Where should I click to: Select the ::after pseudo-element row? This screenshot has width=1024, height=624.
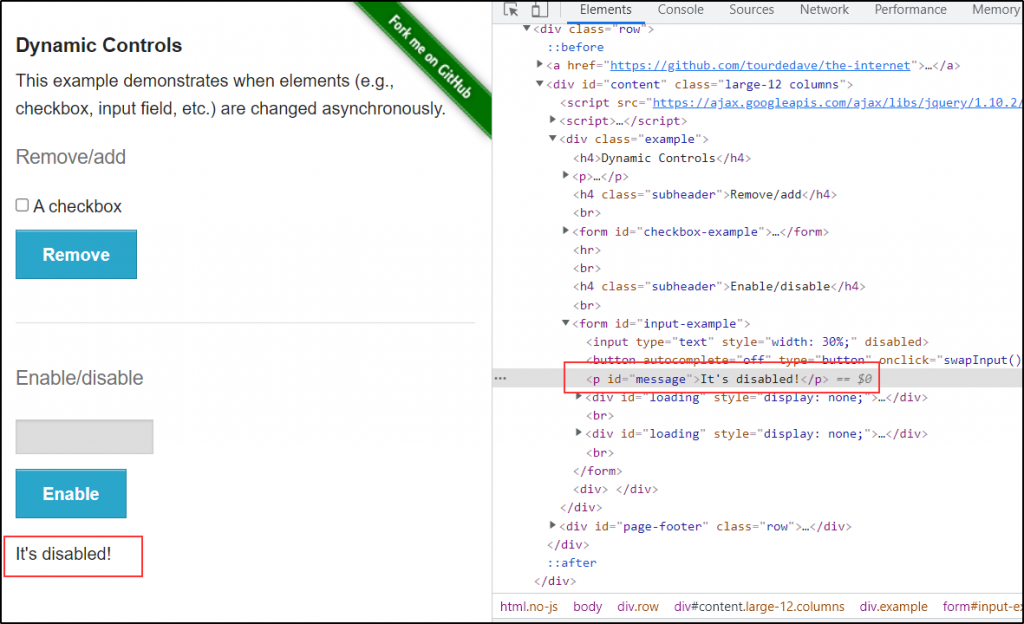pyautogui.click(x=571, y=563)
